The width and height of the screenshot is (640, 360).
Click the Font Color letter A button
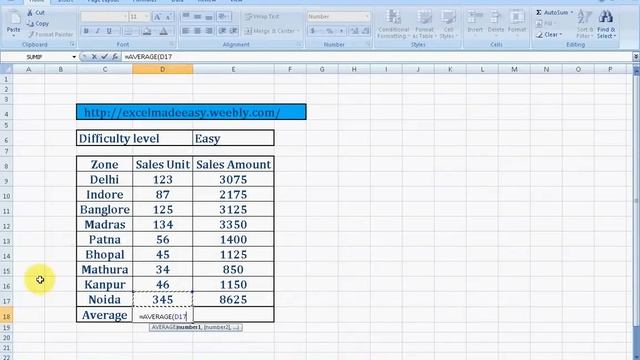tap(164, 31)
